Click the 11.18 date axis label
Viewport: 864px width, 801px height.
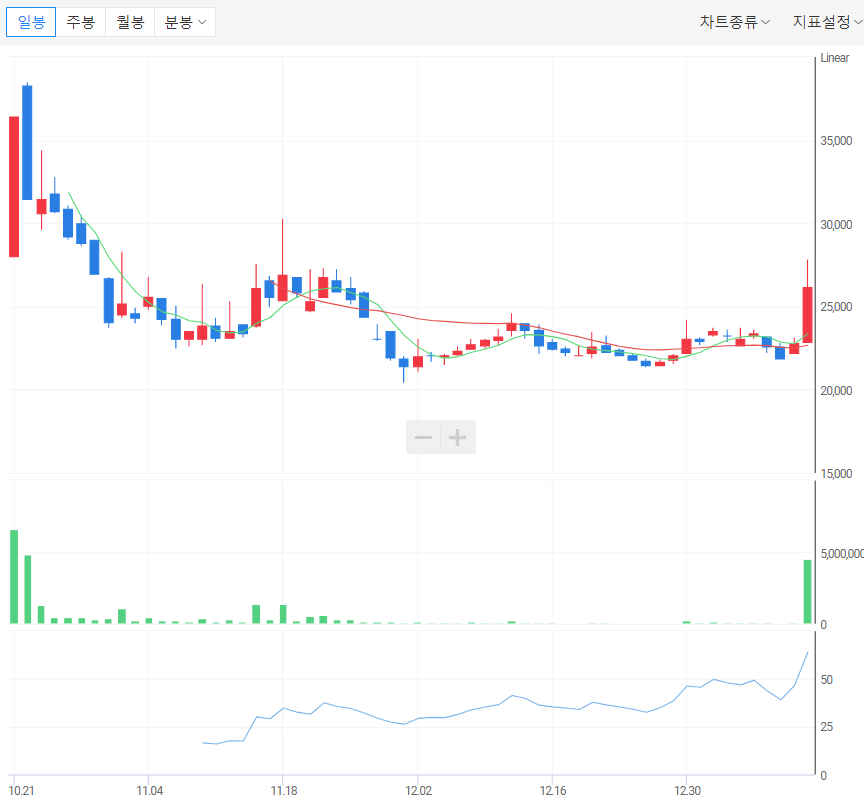tap(284, 791)
